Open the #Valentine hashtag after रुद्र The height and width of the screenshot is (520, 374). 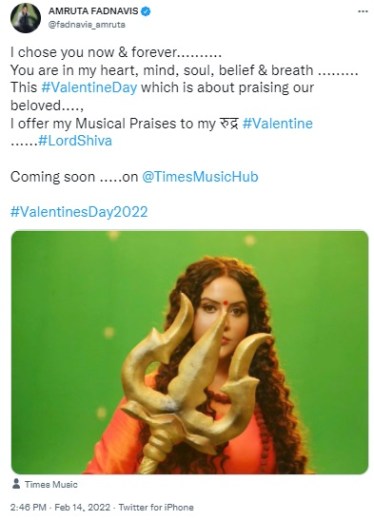[x=277, y=124]
